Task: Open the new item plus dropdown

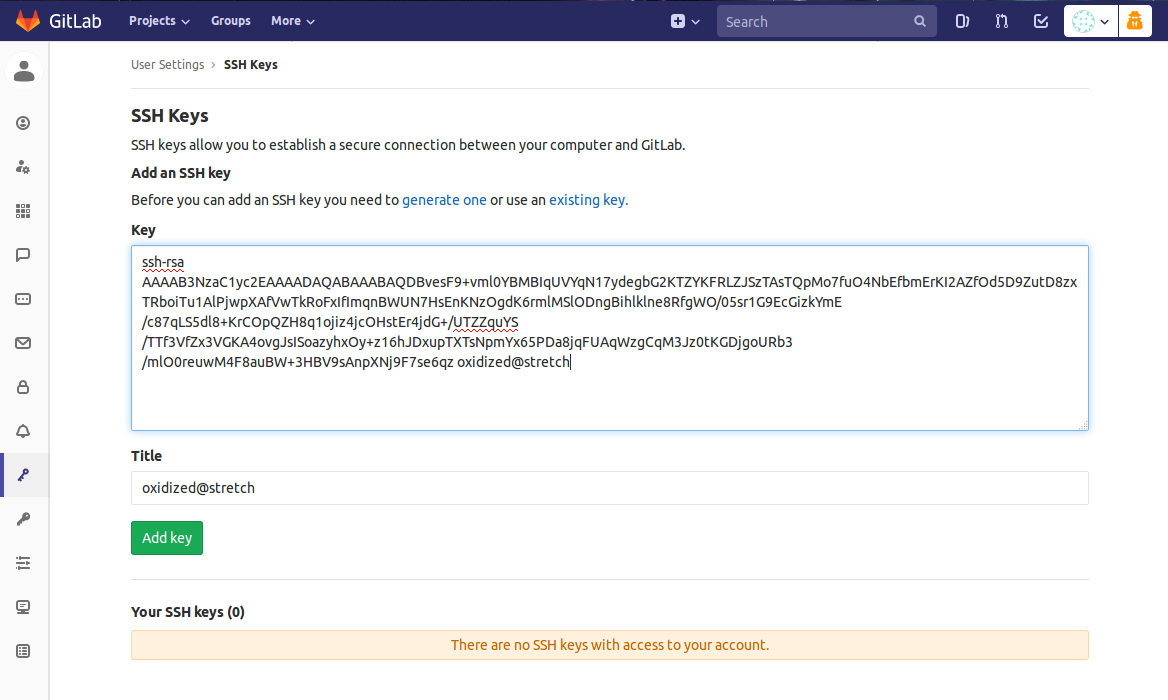Action: [x=685, y=21]
